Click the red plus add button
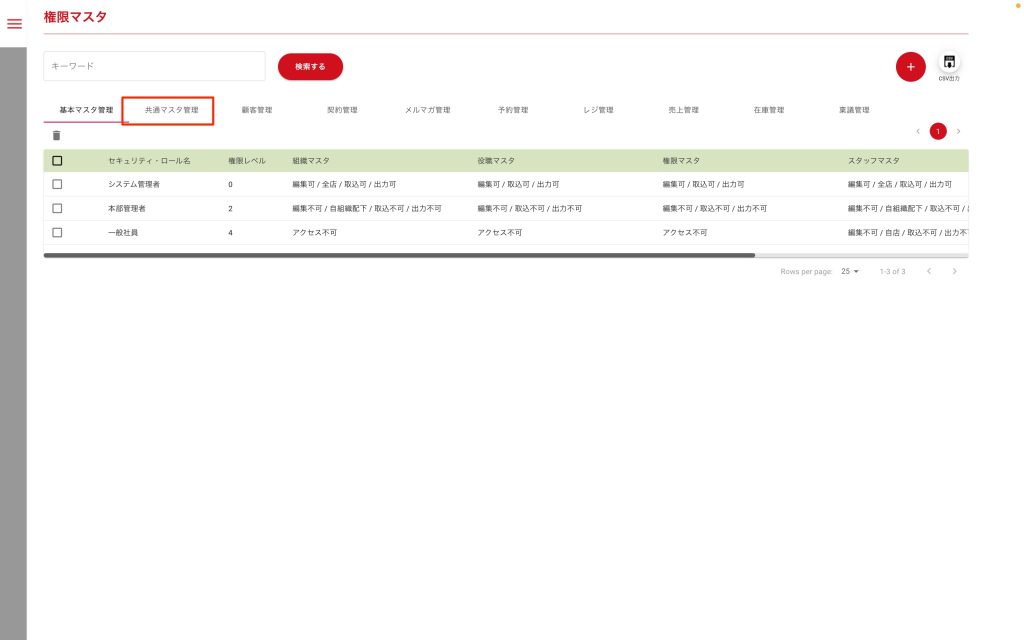The image size is (1024, 640). click(x=910, y=67)
